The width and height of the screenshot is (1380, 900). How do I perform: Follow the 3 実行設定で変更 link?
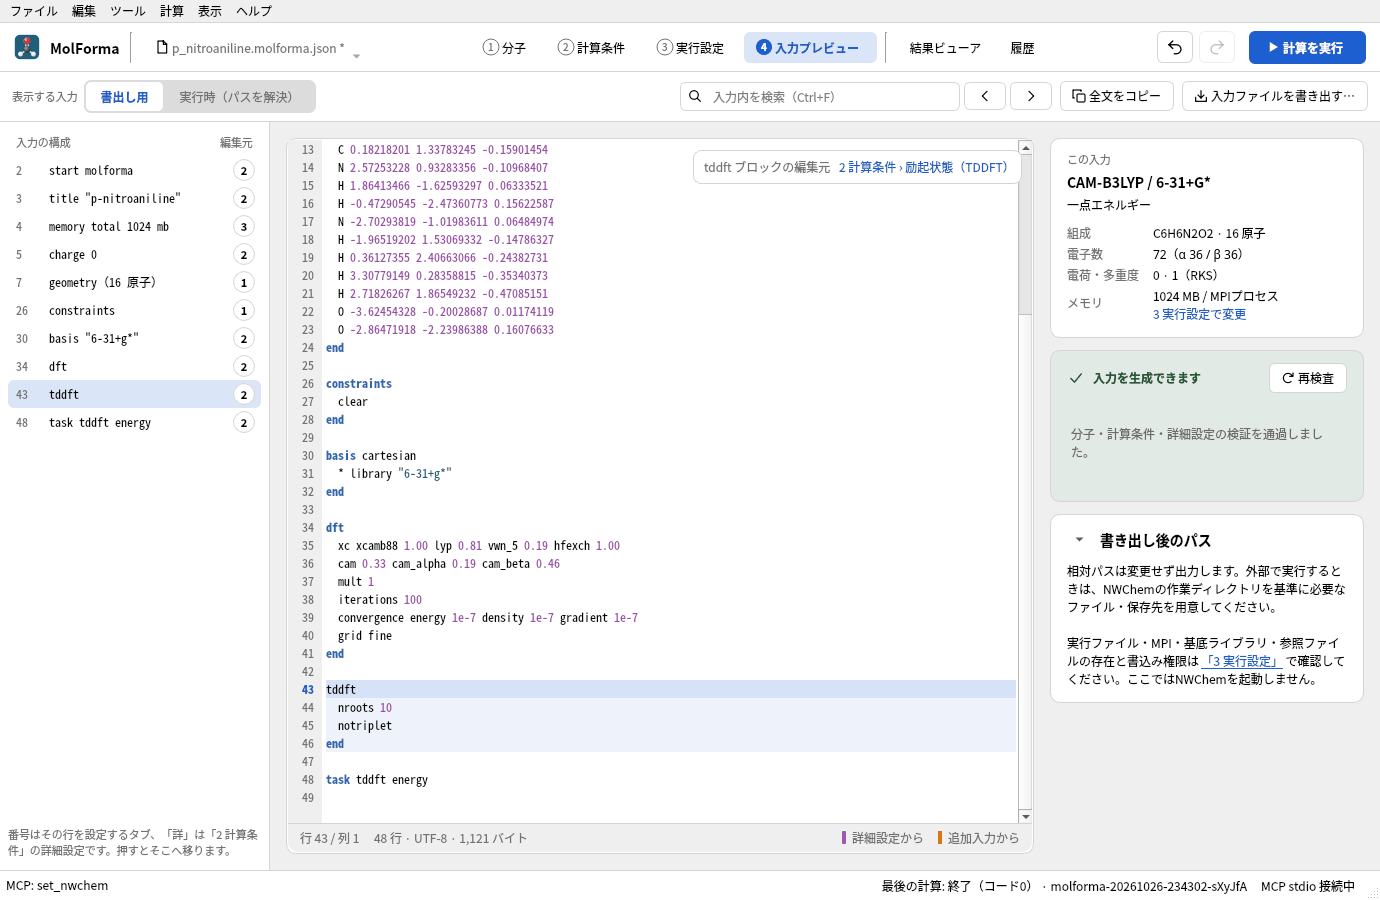[1200, 314]
